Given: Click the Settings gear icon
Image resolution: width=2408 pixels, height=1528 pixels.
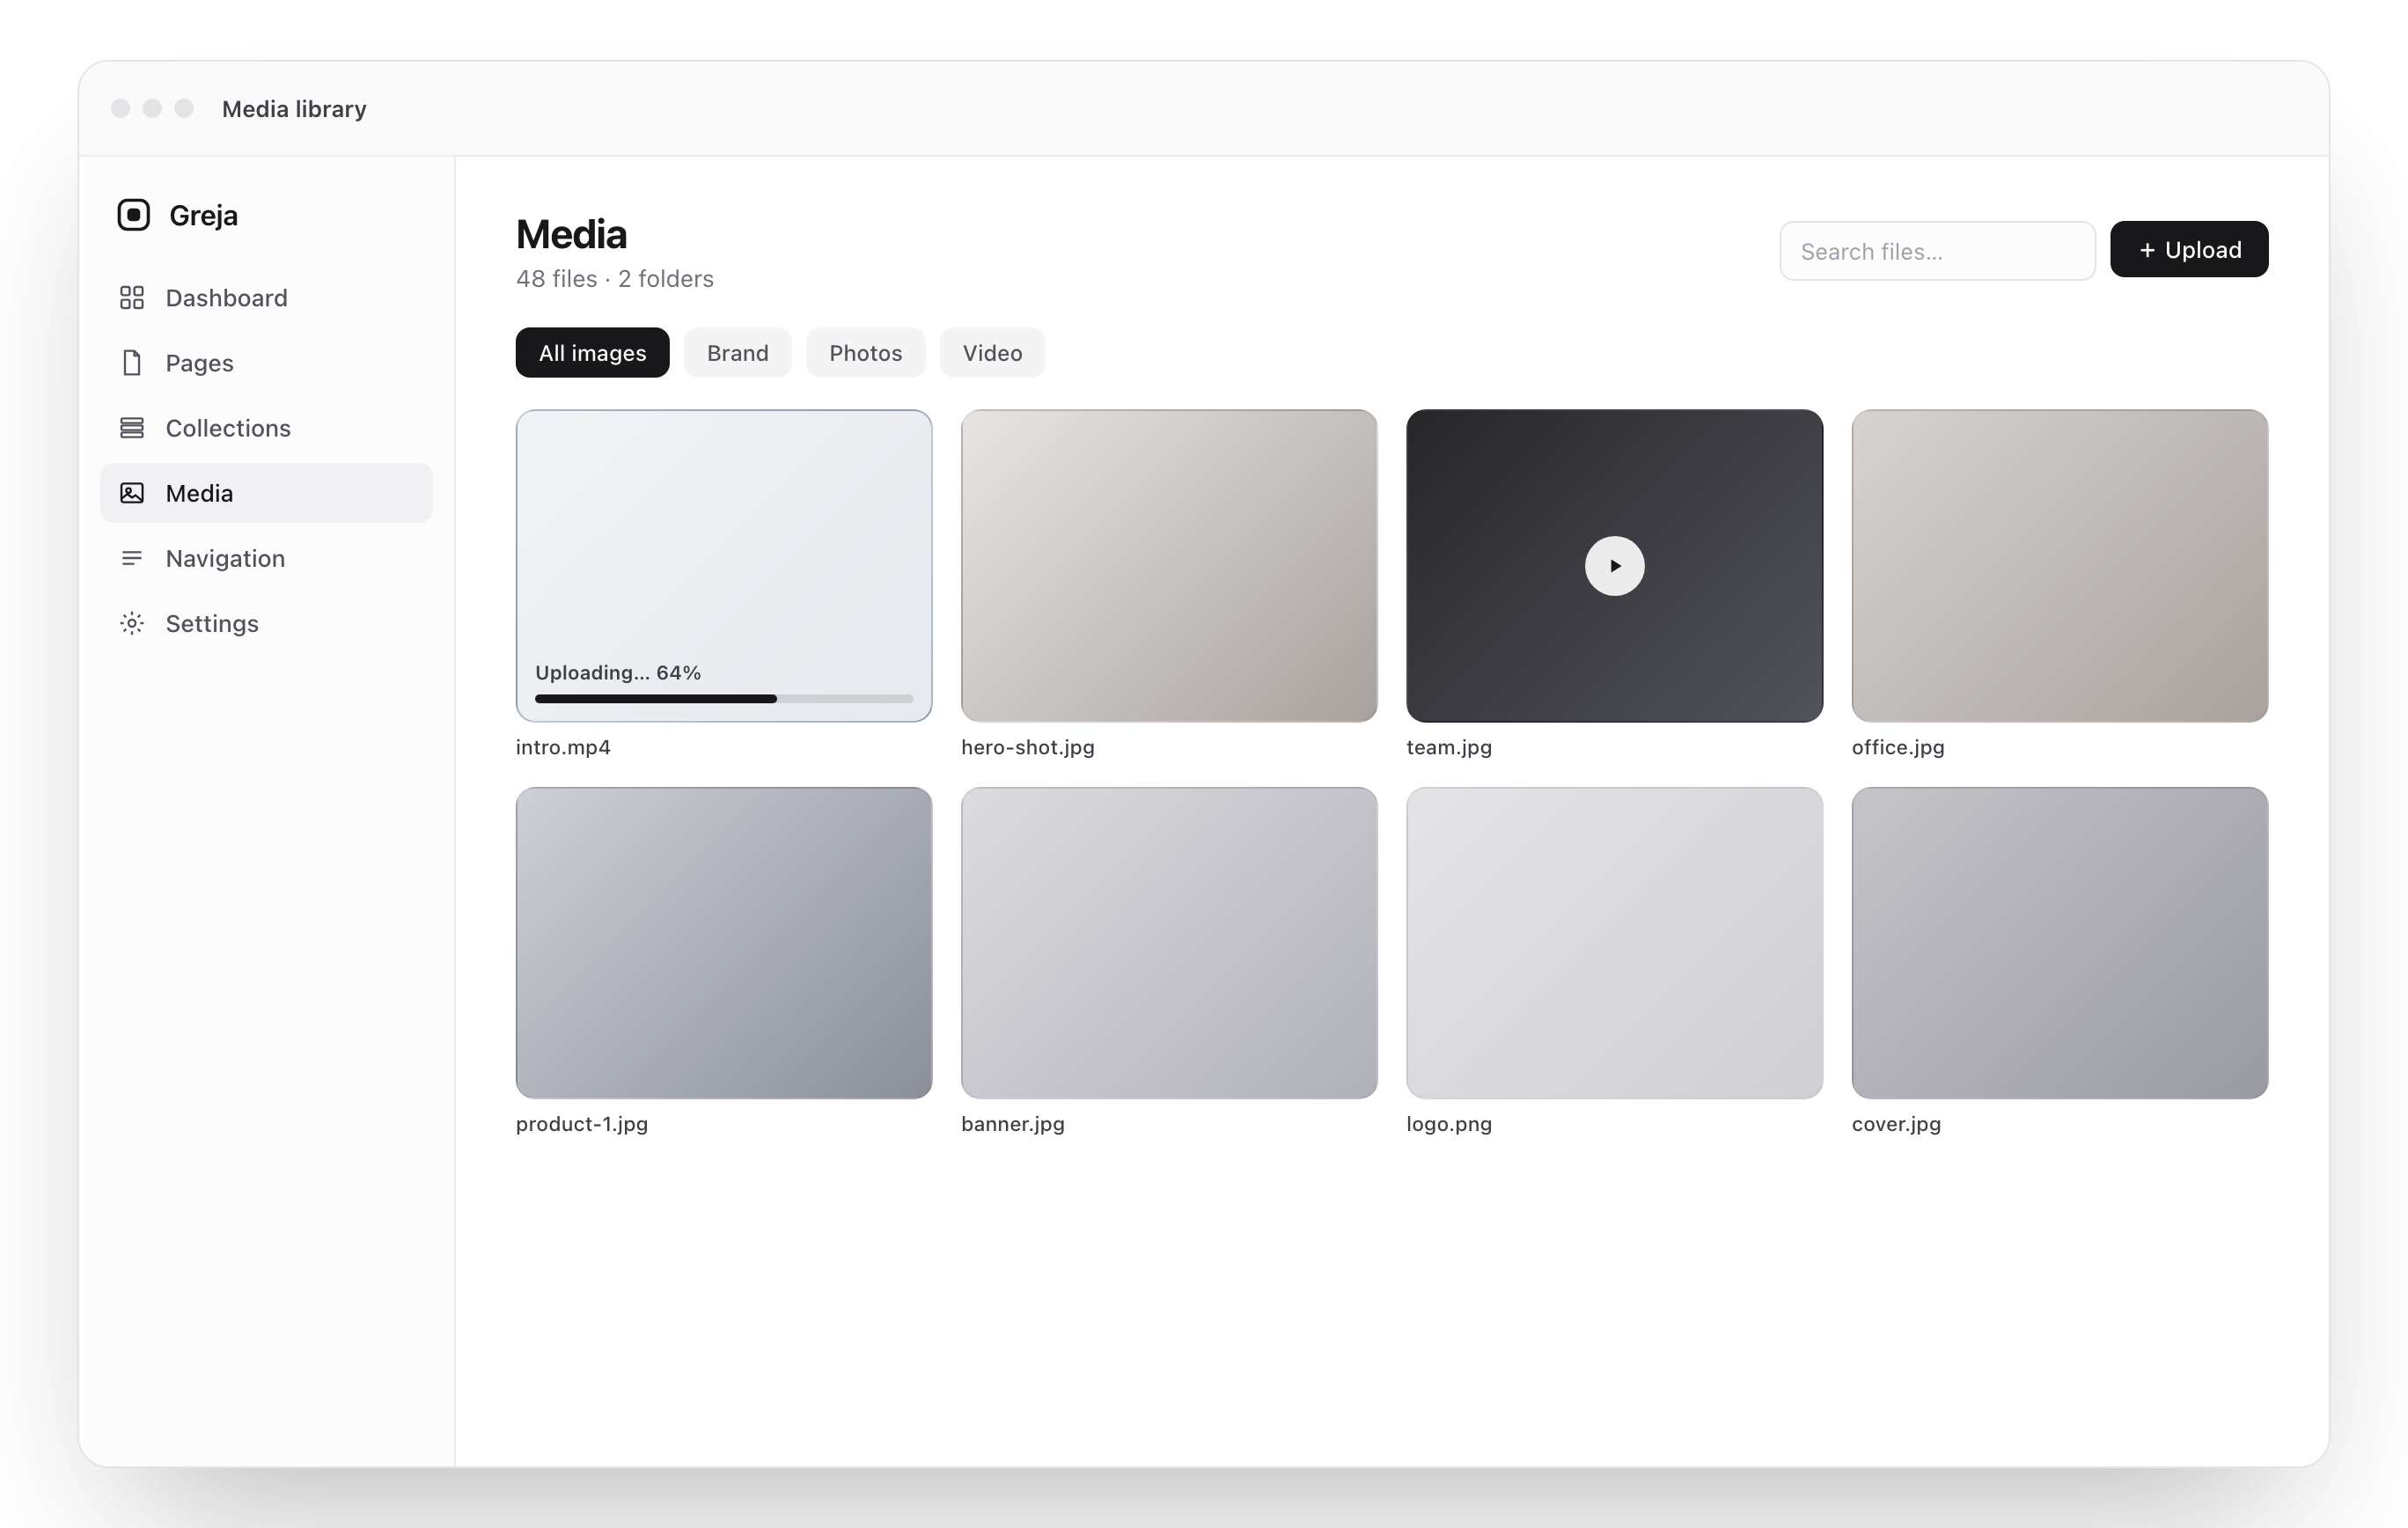Looking at the screenshot, I should click(x=132, y=623).
